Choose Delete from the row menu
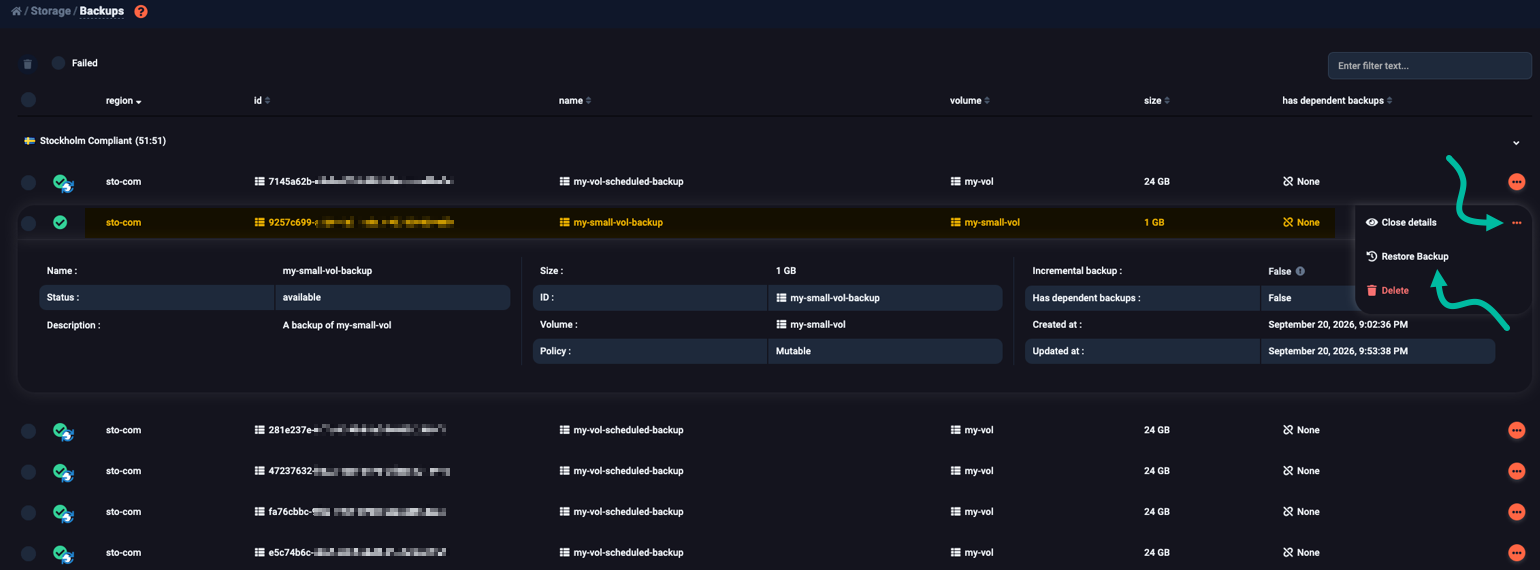Viewport: 1540px width, 570px height. (1387, 290)
